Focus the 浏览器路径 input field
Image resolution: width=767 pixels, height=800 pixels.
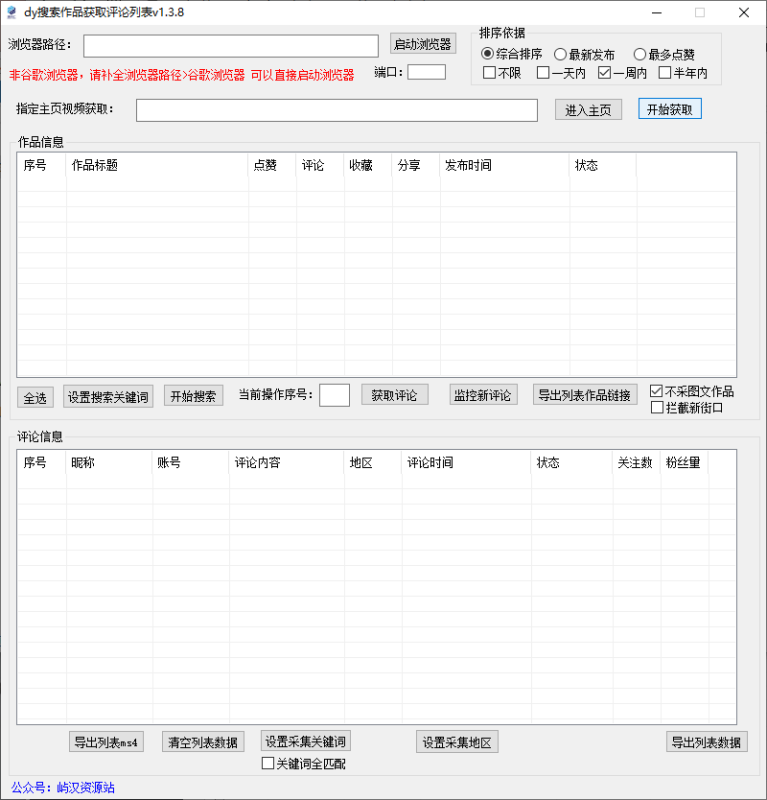(x=231, y=46)
